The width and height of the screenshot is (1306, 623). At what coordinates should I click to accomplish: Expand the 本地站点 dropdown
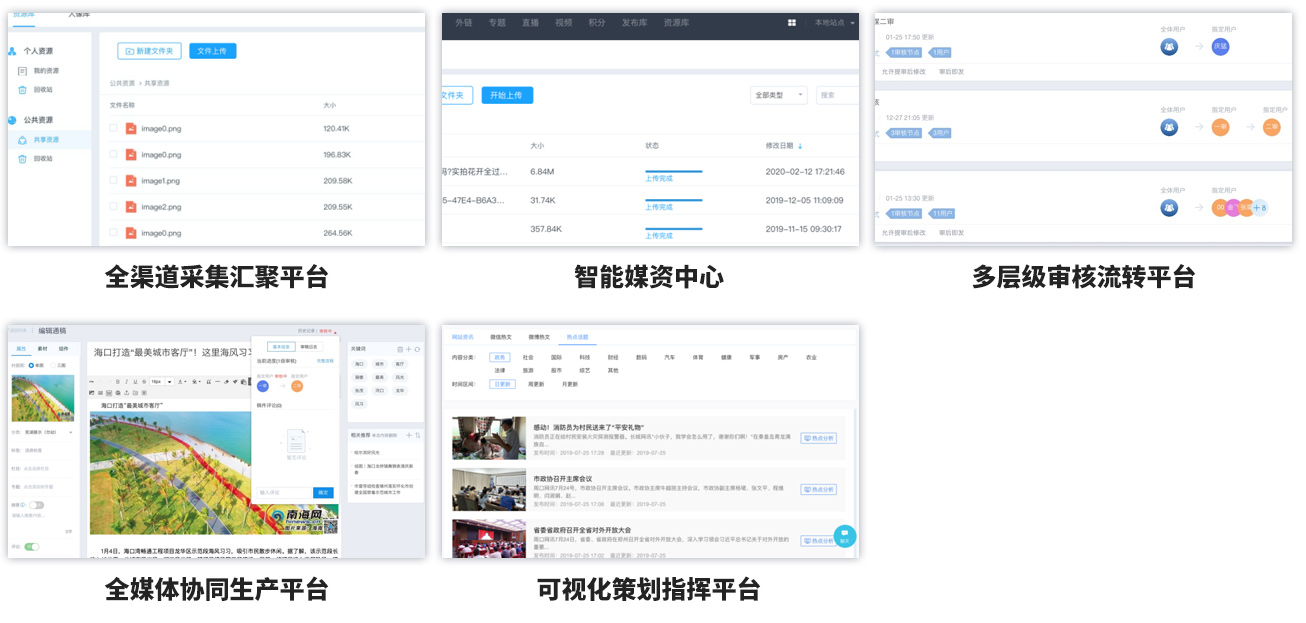point(835,22)
